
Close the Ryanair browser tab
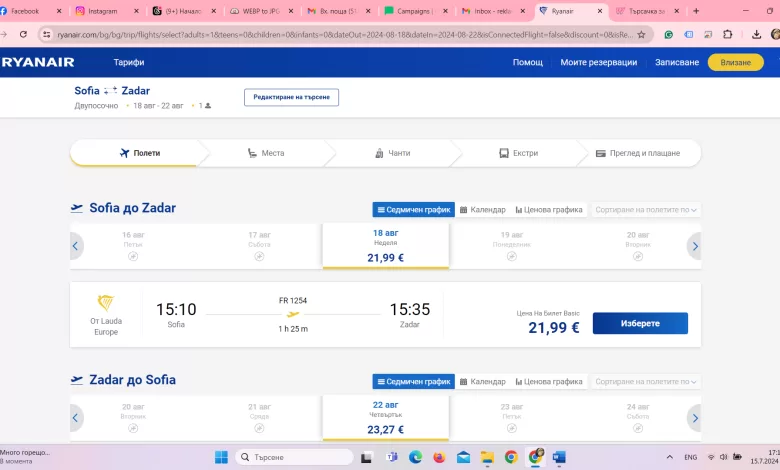[x=600, y=11]
